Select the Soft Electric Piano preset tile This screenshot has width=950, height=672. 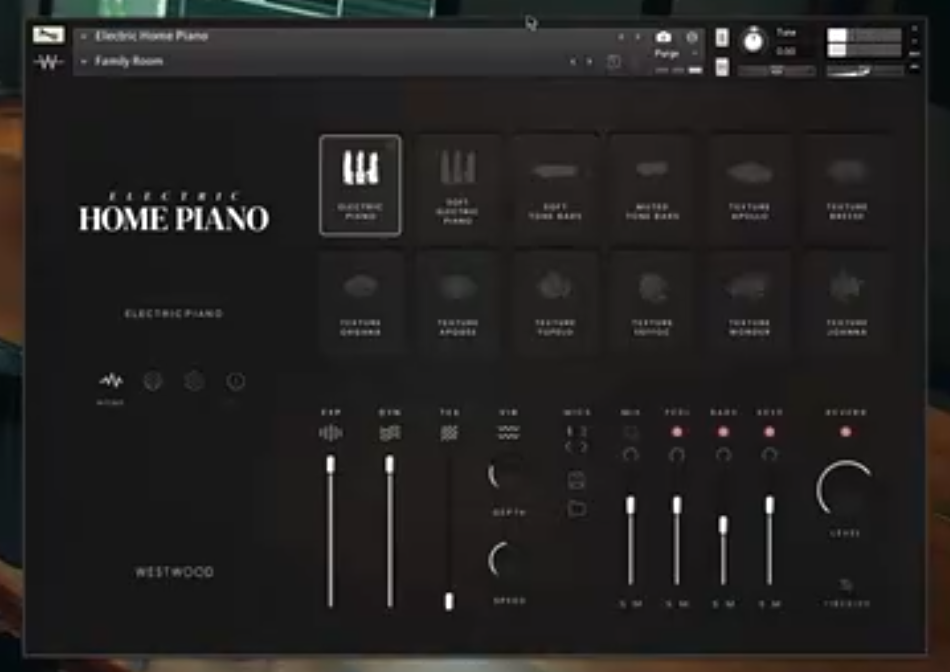pos(457,185)
